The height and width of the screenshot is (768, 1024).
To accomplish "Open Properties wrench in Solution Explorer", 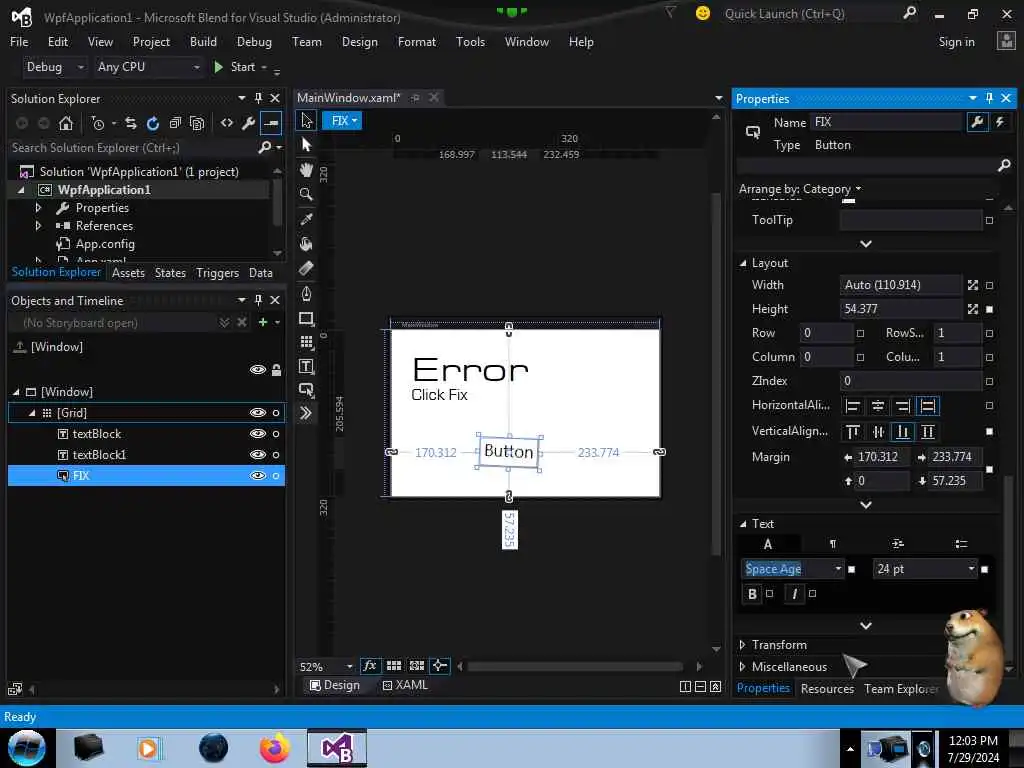I will [248, 123].
